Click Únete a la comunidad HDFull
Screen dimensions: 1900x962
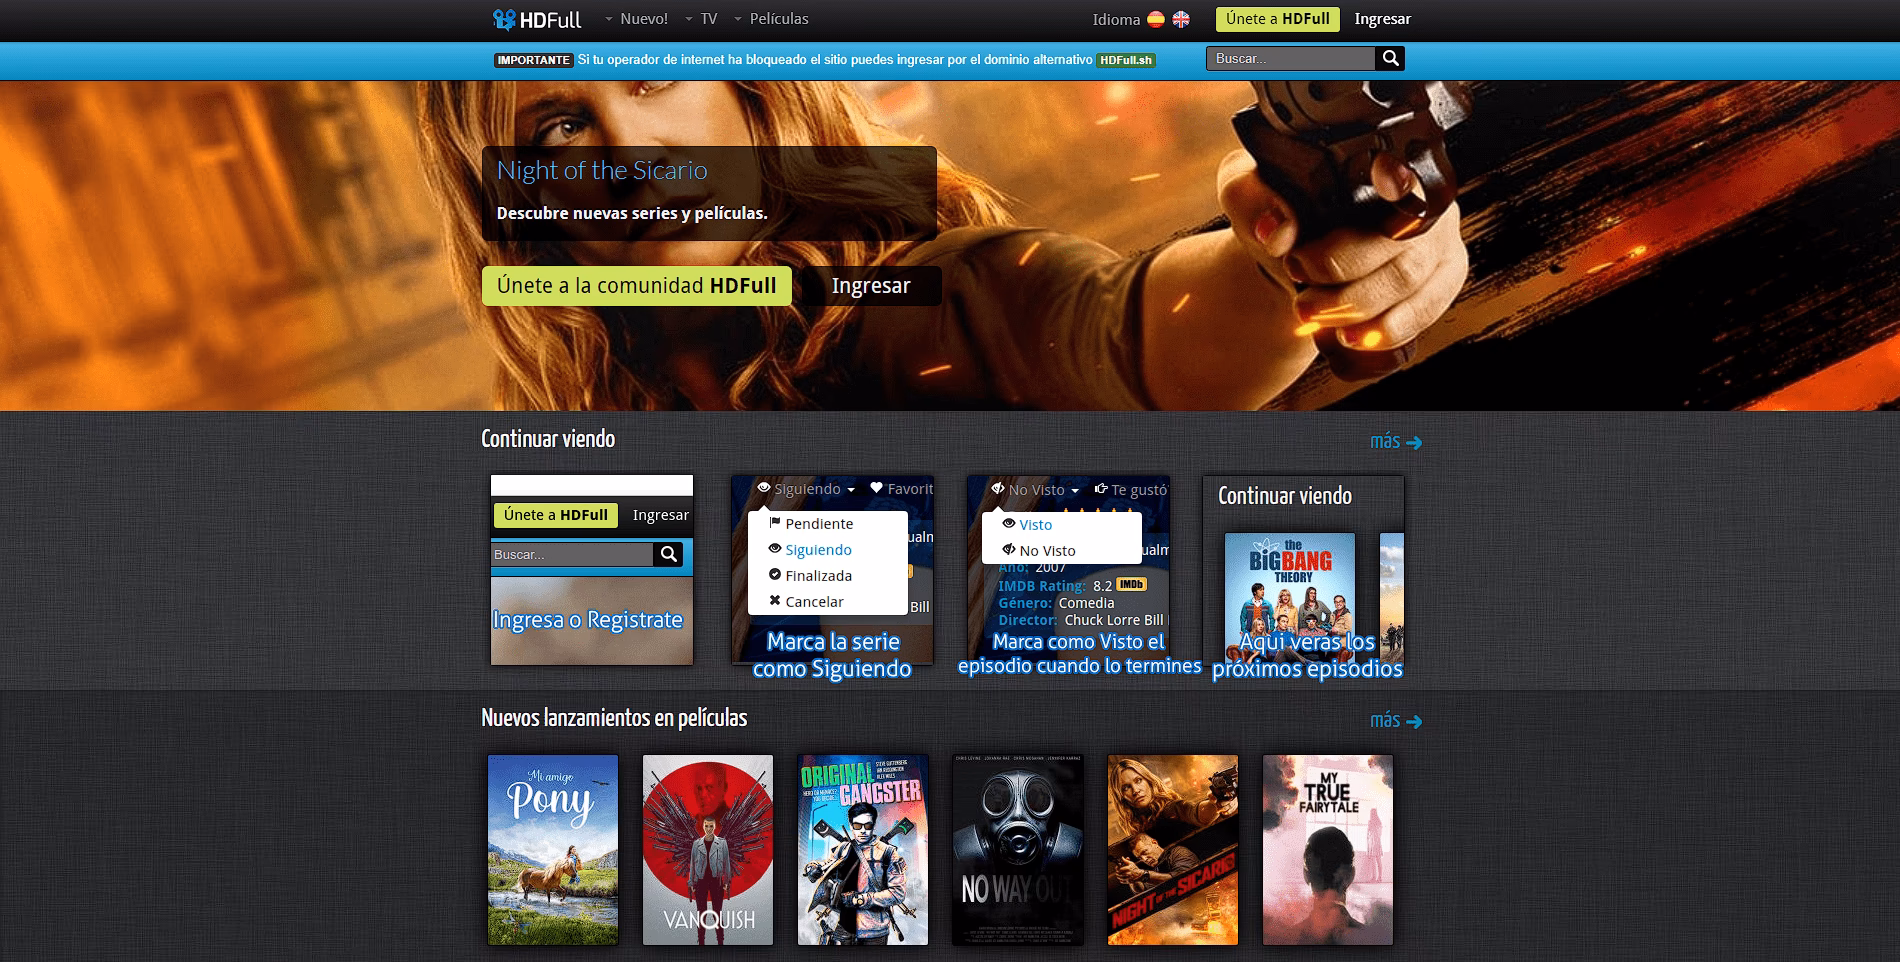[x=637, y=286]
